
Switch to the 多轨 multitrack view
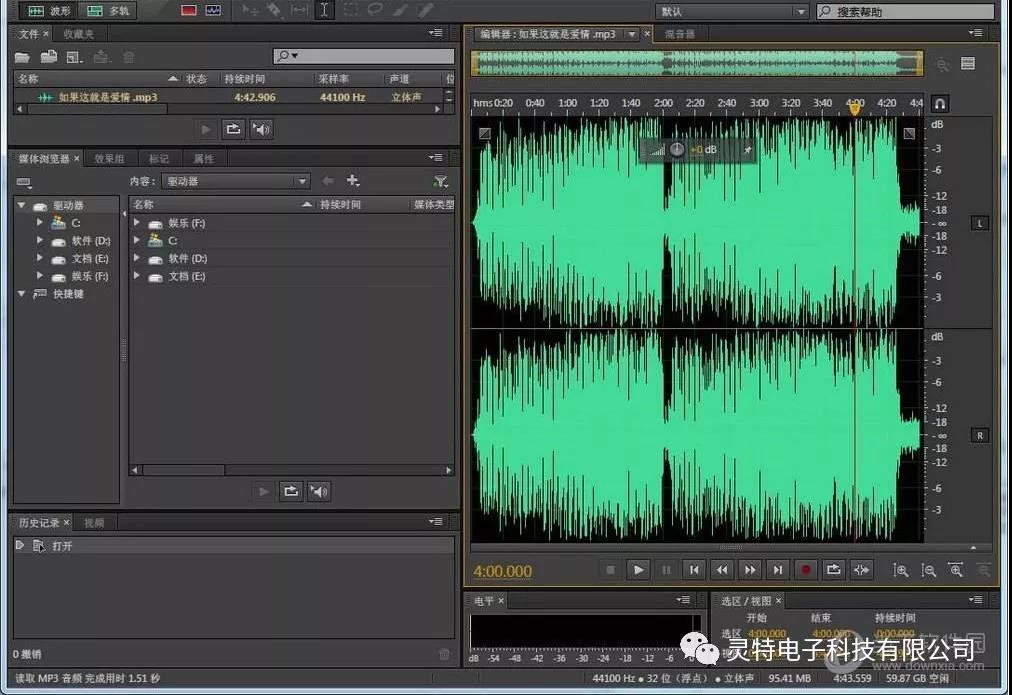click(x=107, y=10)
